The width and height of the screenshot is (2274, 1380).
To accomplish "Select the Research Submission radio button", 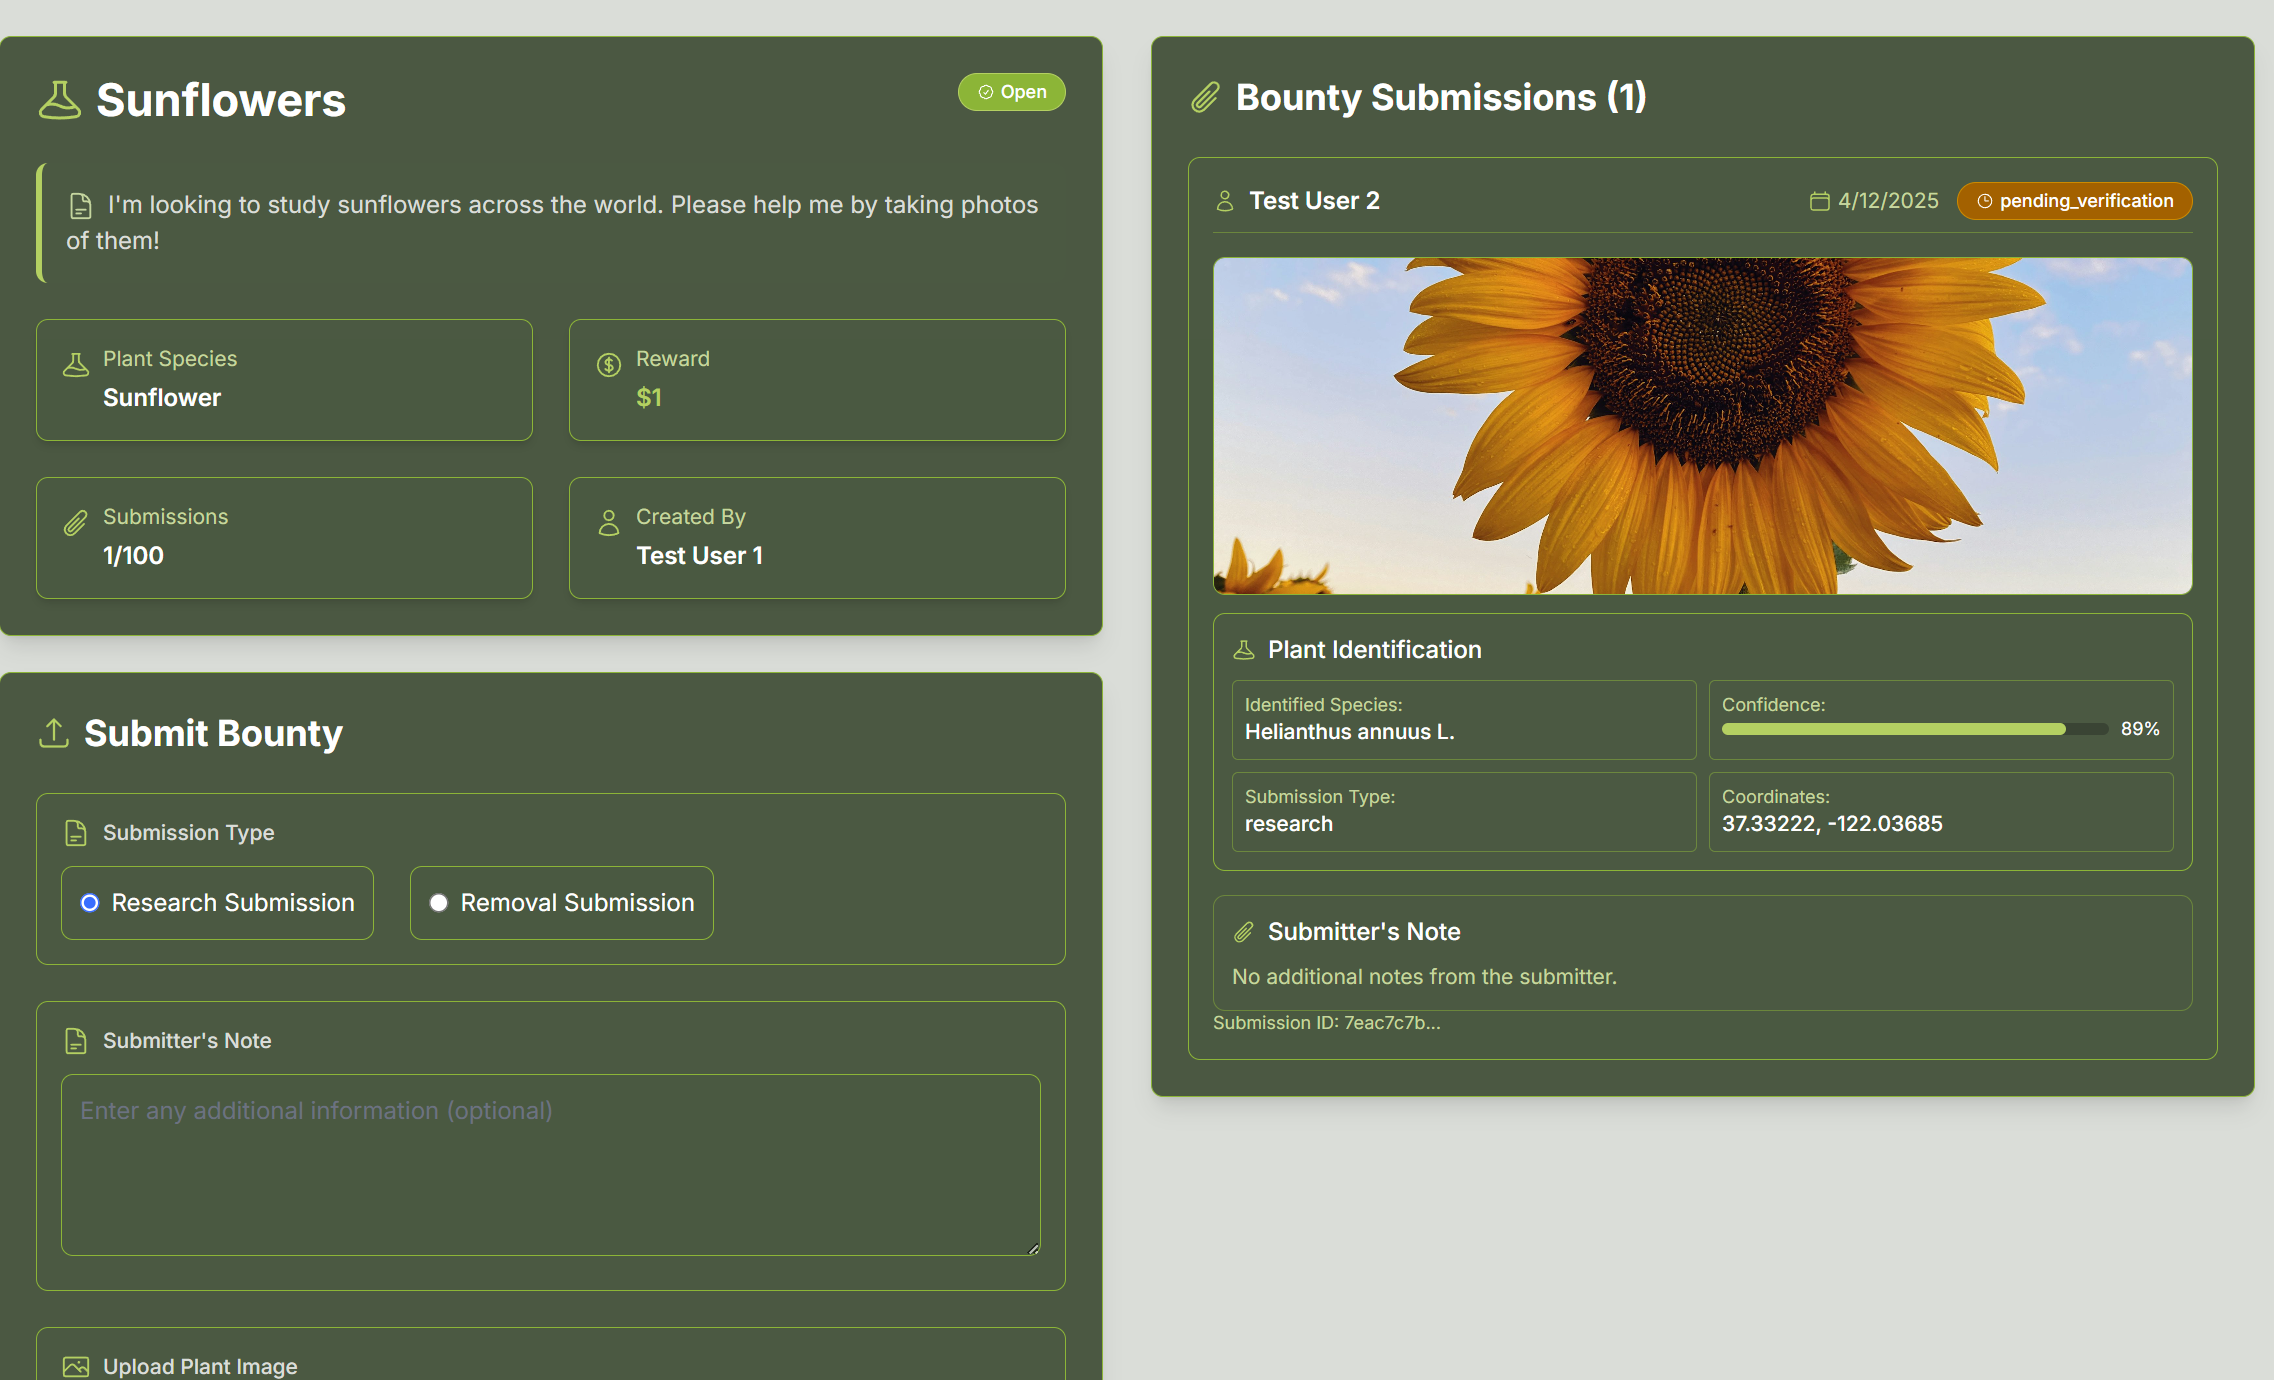I will click(90, 903).
